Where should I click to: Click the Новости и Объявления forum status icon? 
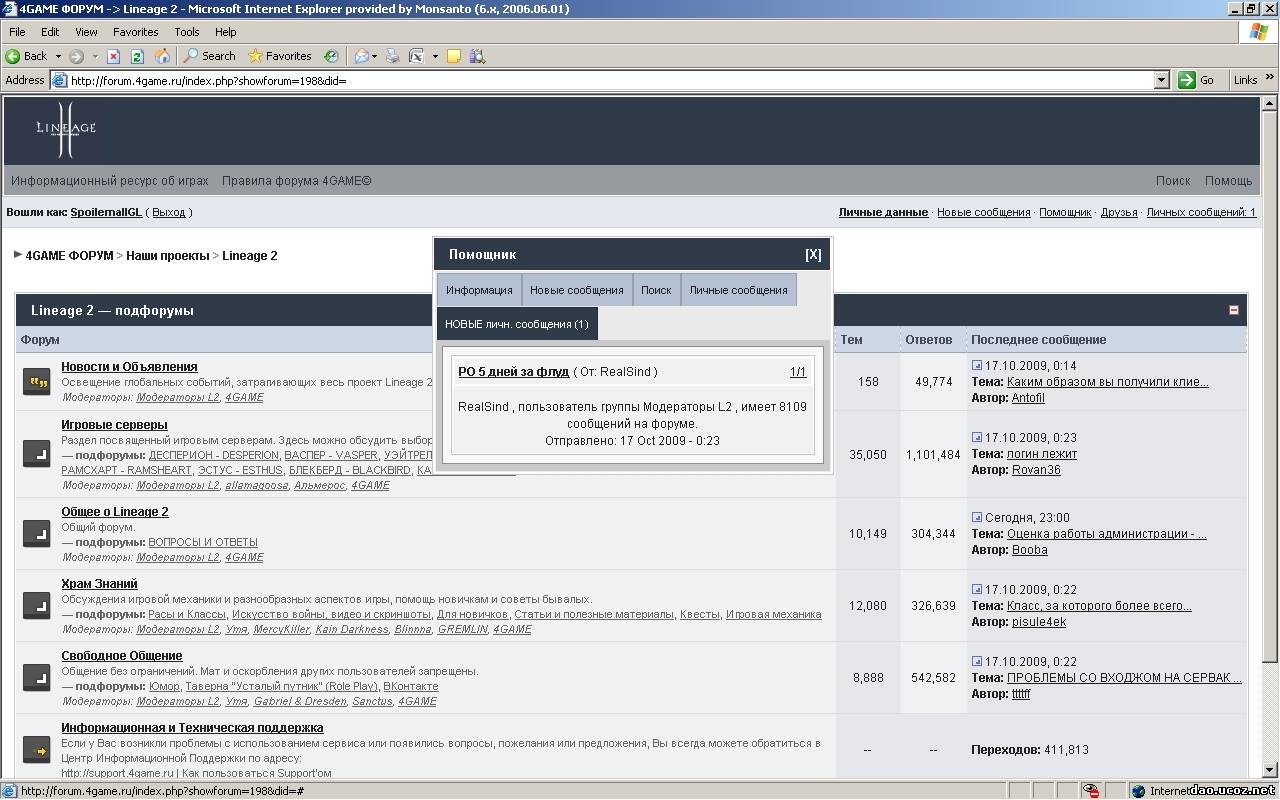(37, 382)
